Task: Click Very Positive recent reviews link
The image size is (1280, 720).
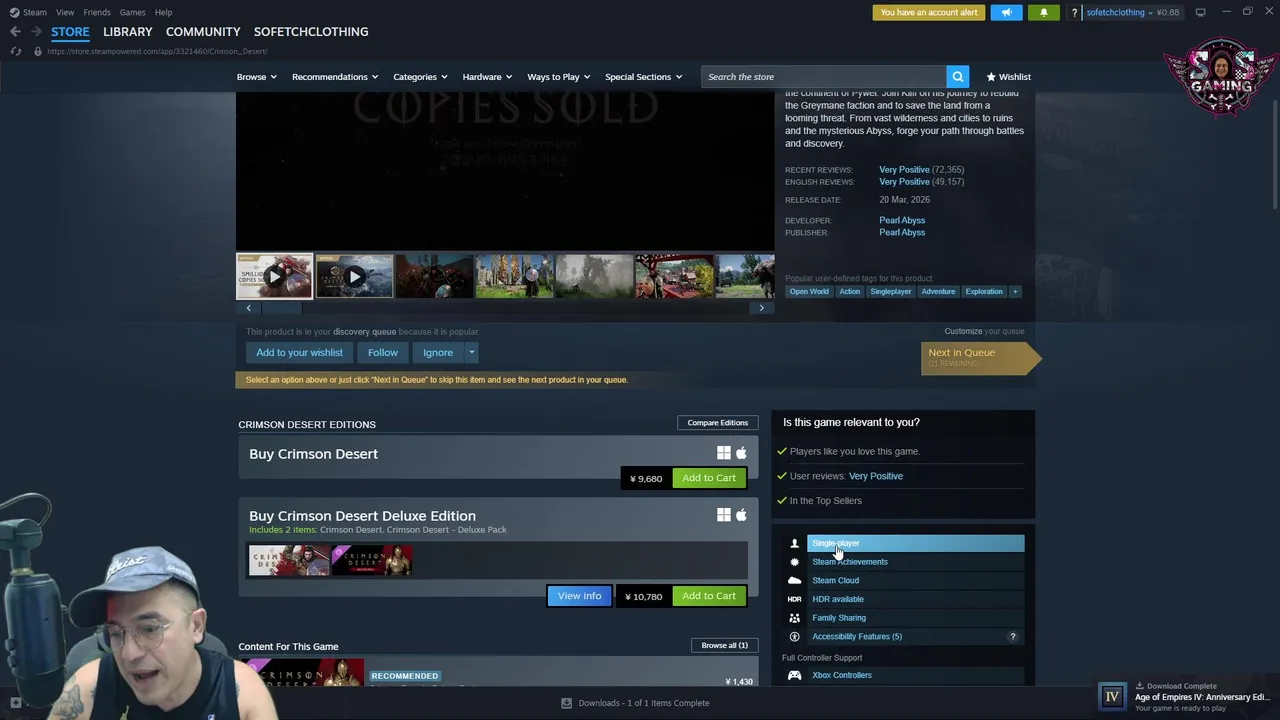Action: pyautogui.click(x=904, y=170)
